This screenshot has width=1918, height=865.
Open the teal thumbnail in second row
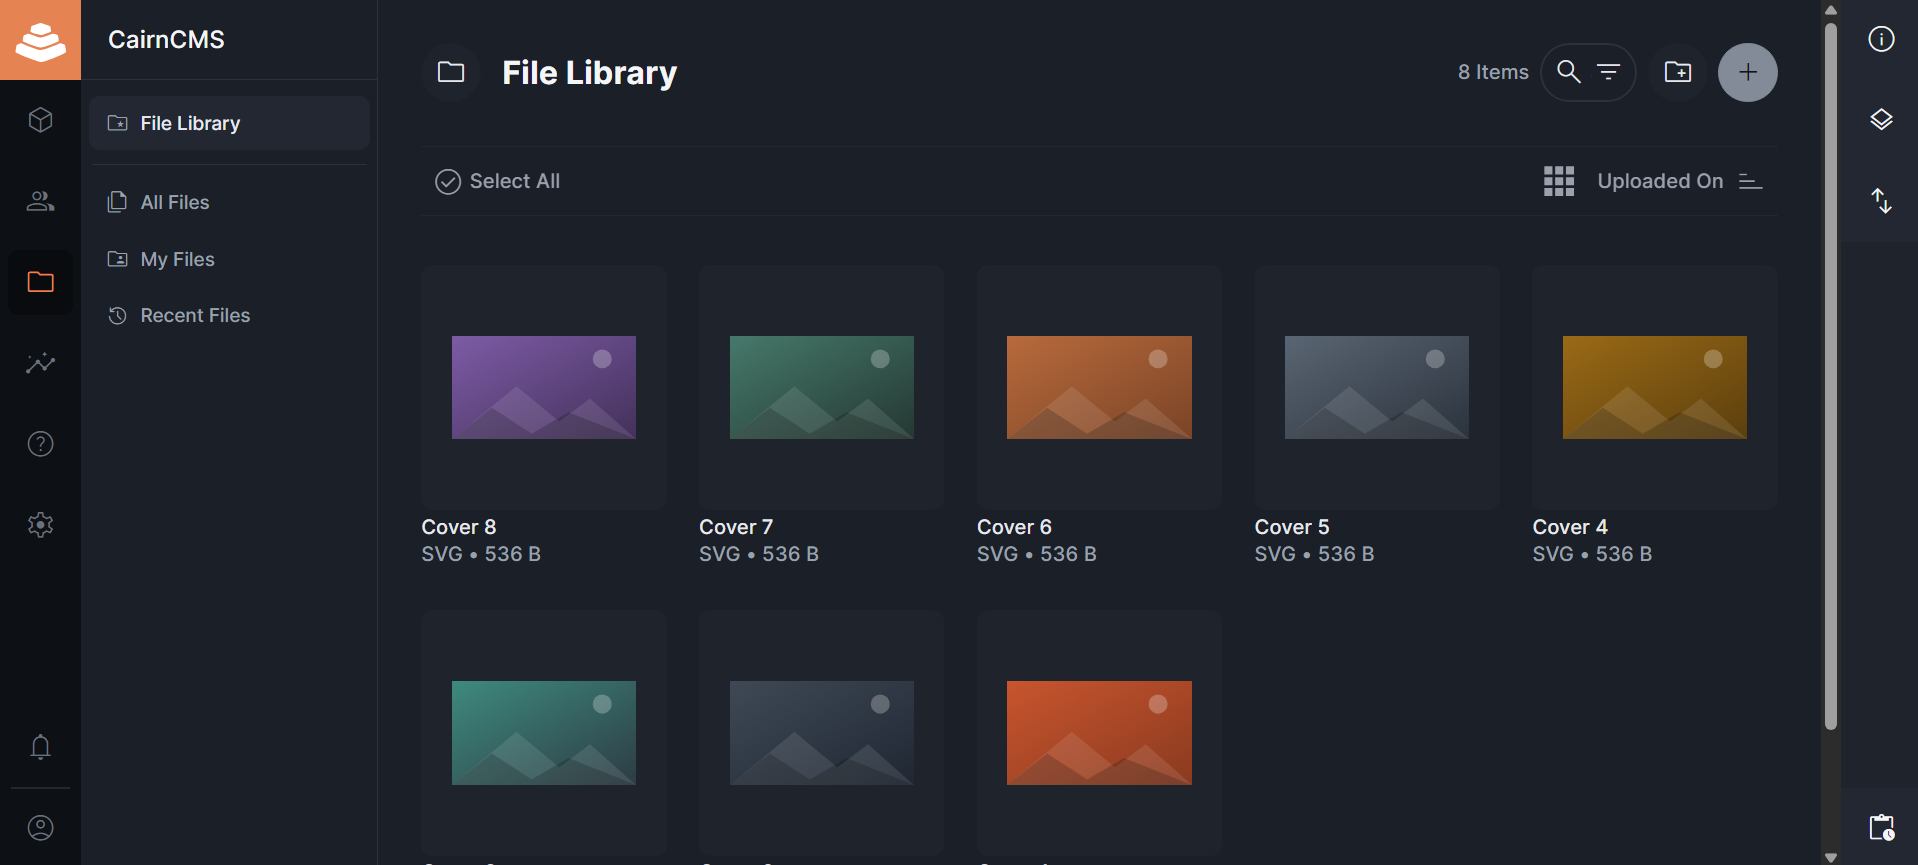pos(544,732)
